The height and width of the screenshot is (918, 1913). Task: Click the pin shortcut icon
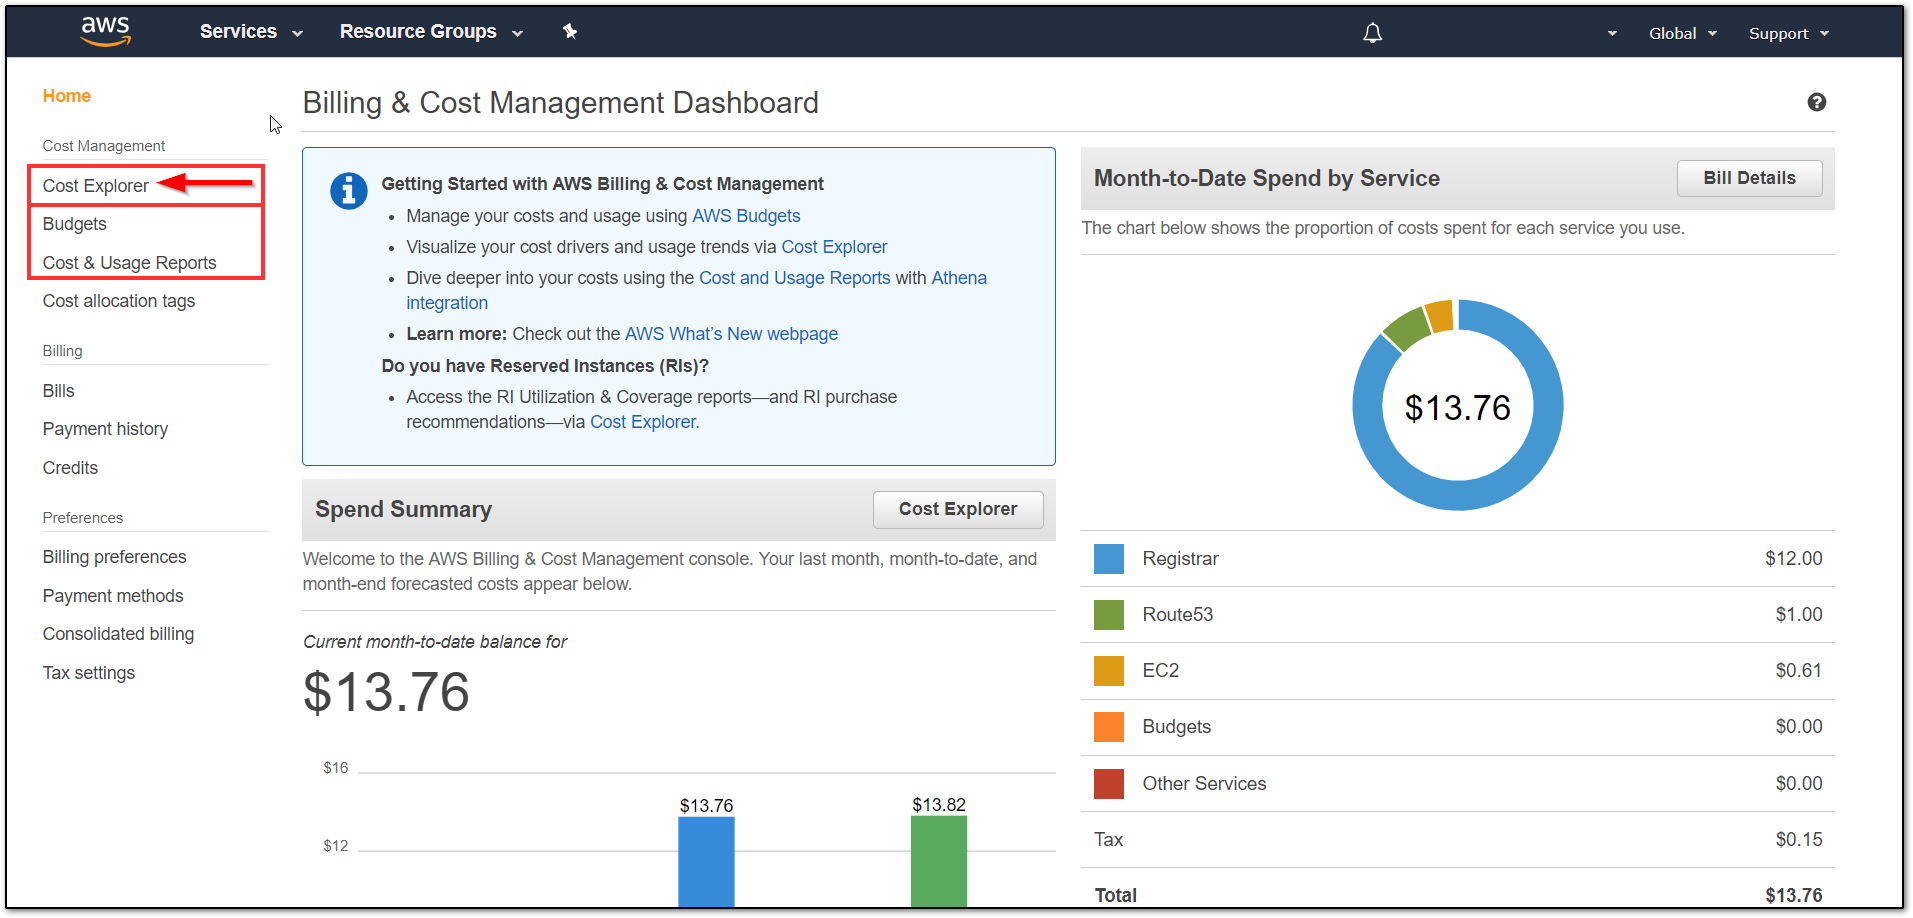click(x=570, y=32)
